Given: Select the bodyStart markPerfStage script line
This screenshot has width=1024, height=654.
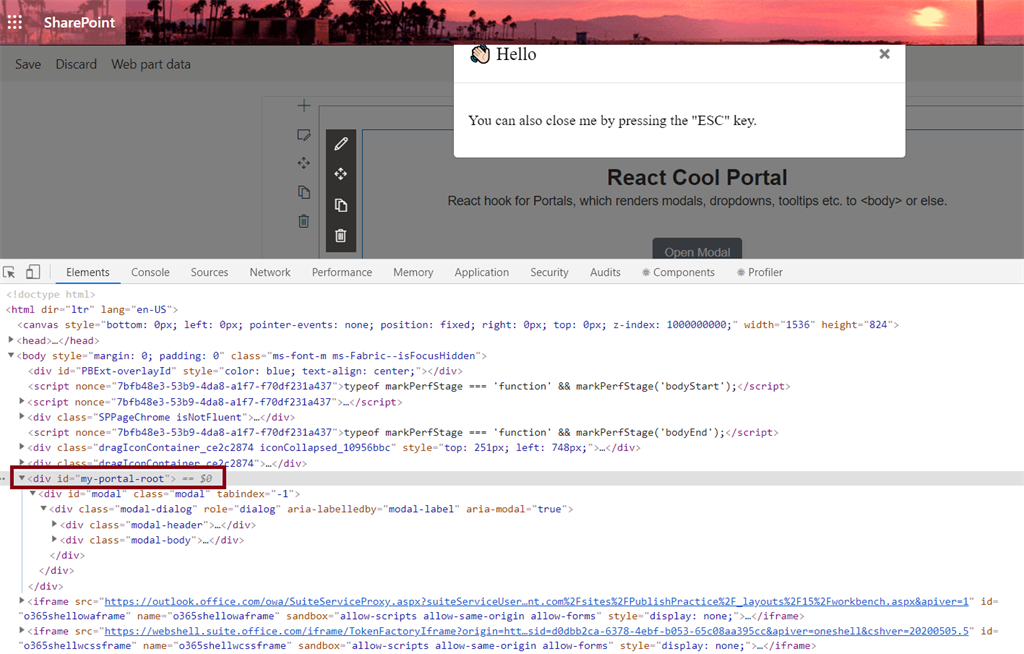Looking at the screenshot, I should [x=409, y=386].
